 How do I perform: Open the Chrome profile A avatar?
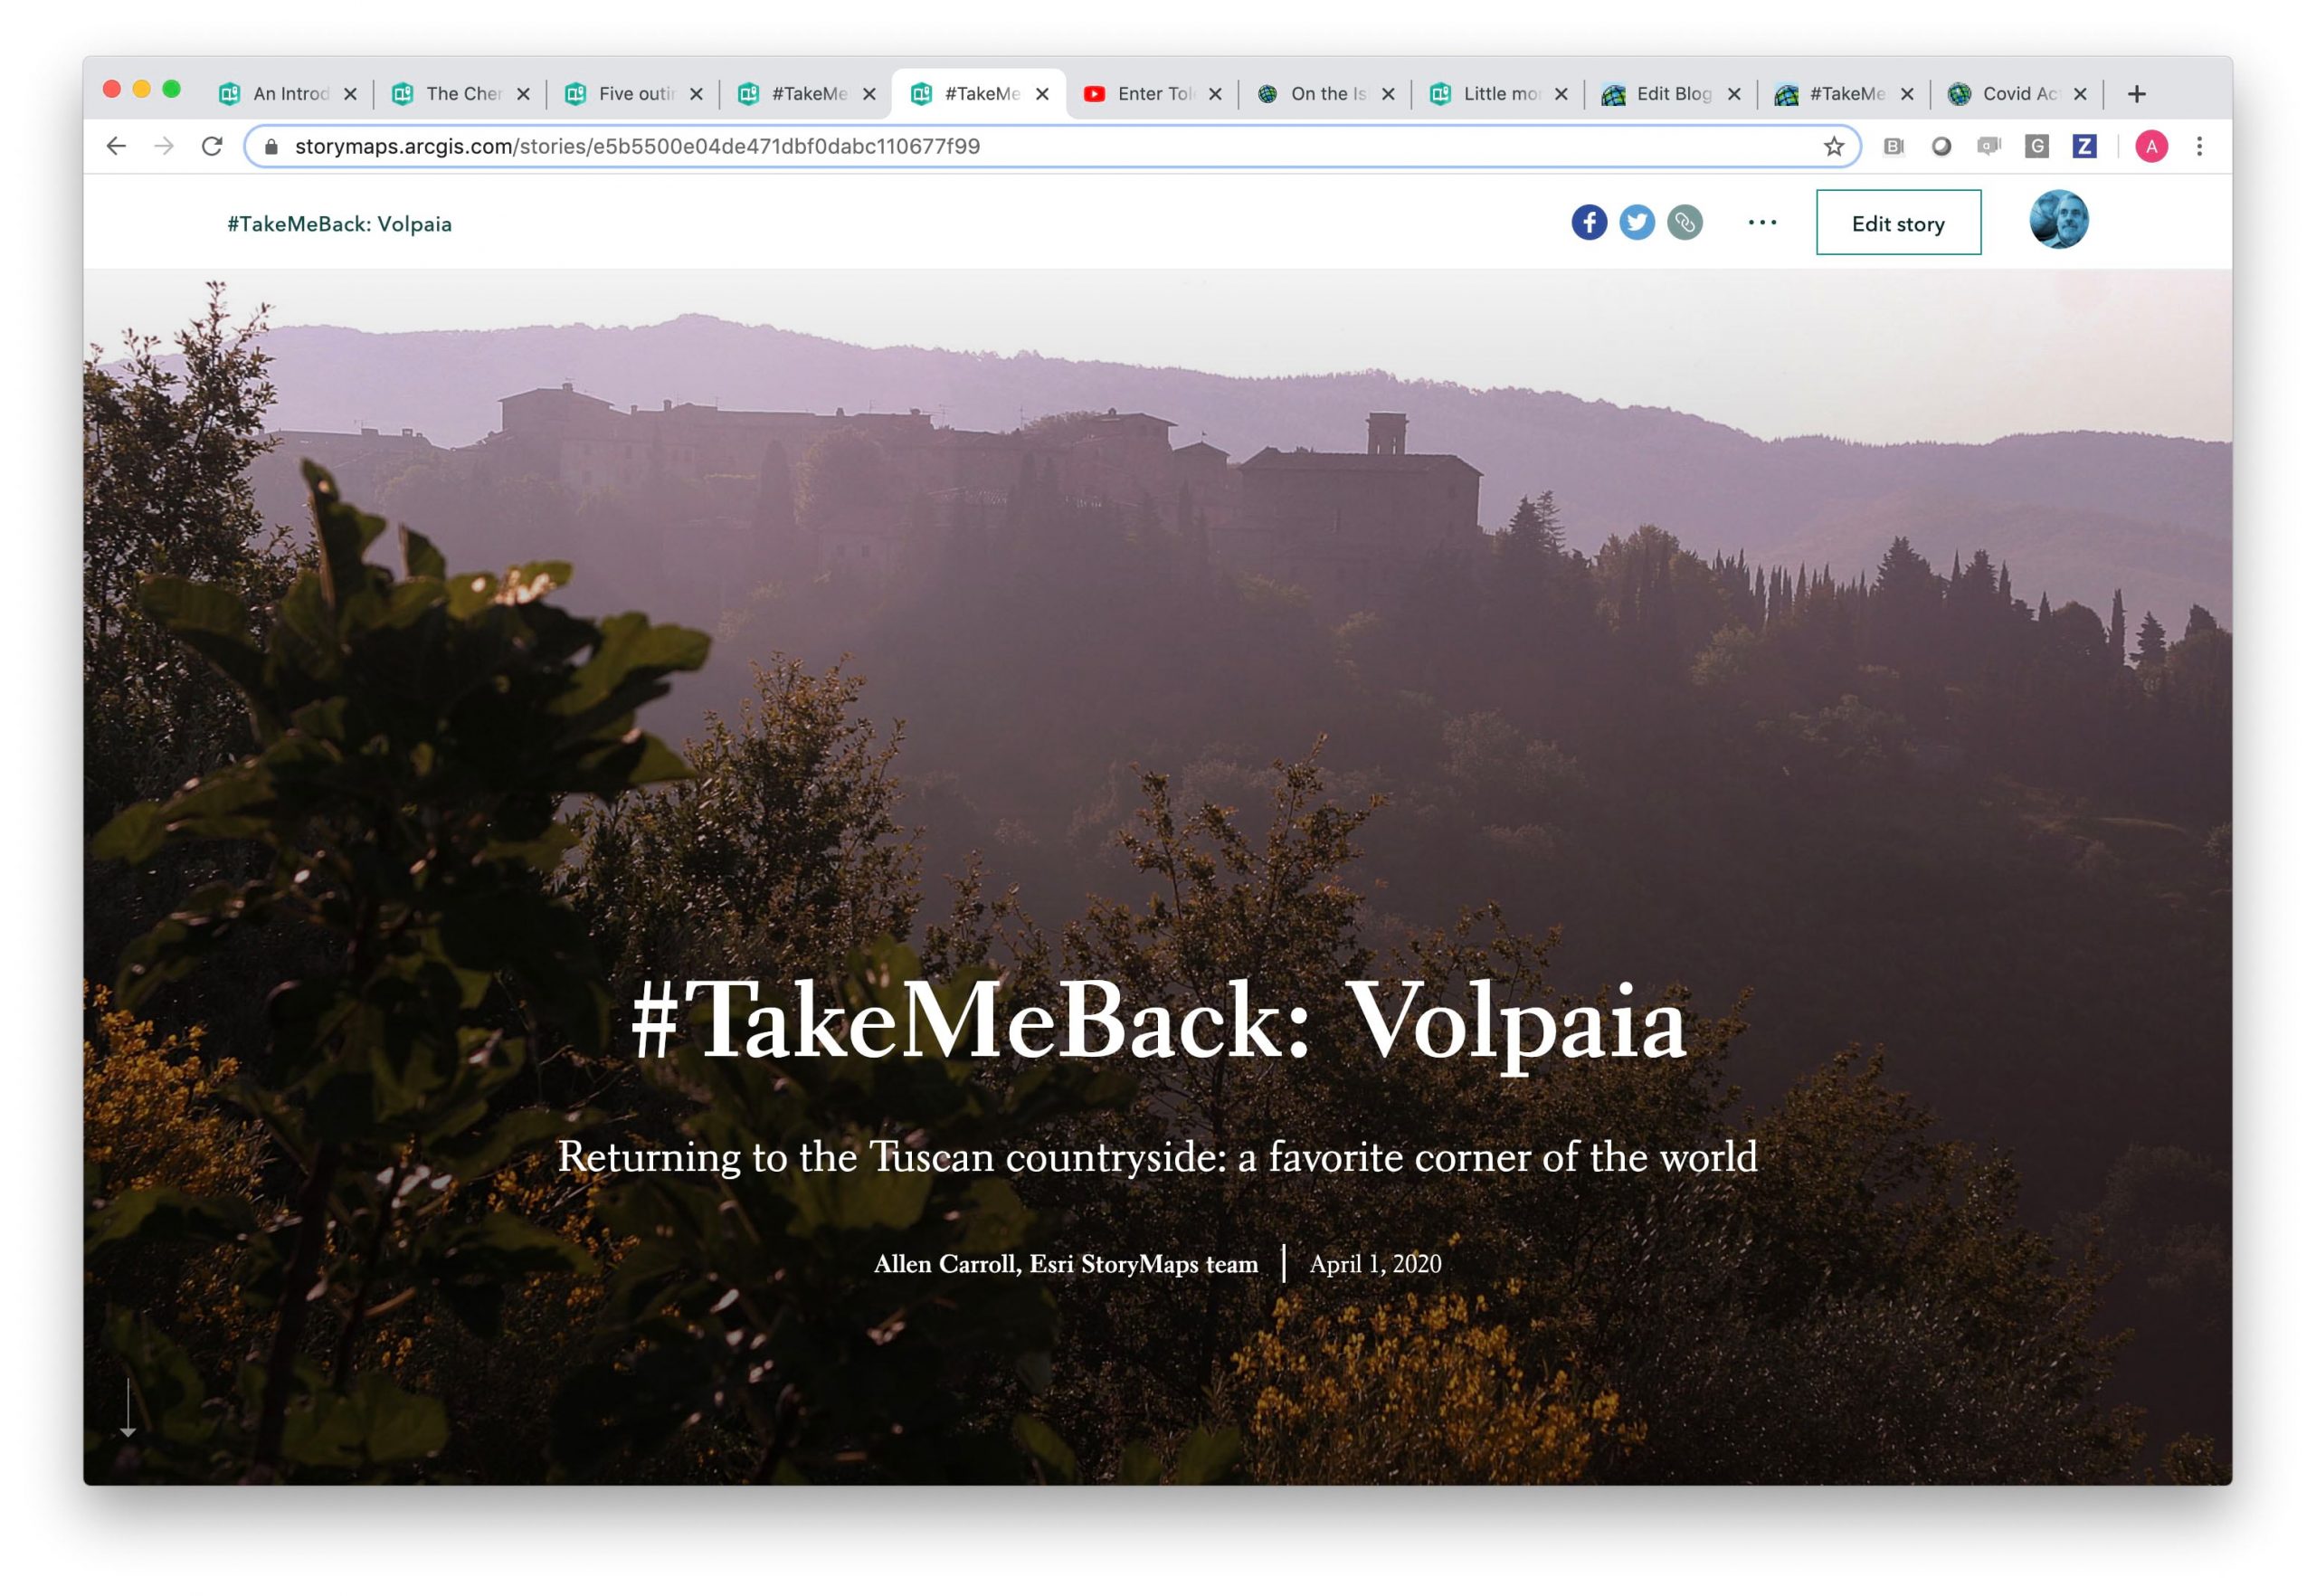coord(2150,146)
